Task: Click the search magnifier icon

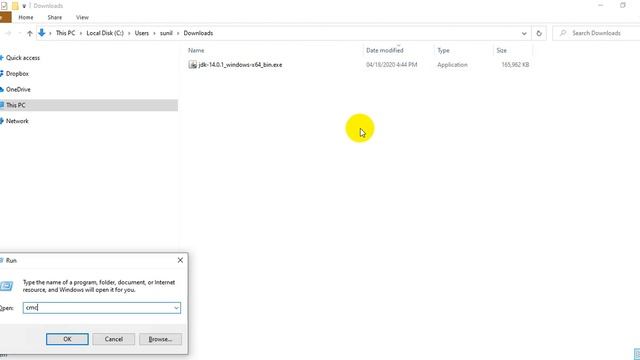Action: pyautogui.click(x=563, y=33)
